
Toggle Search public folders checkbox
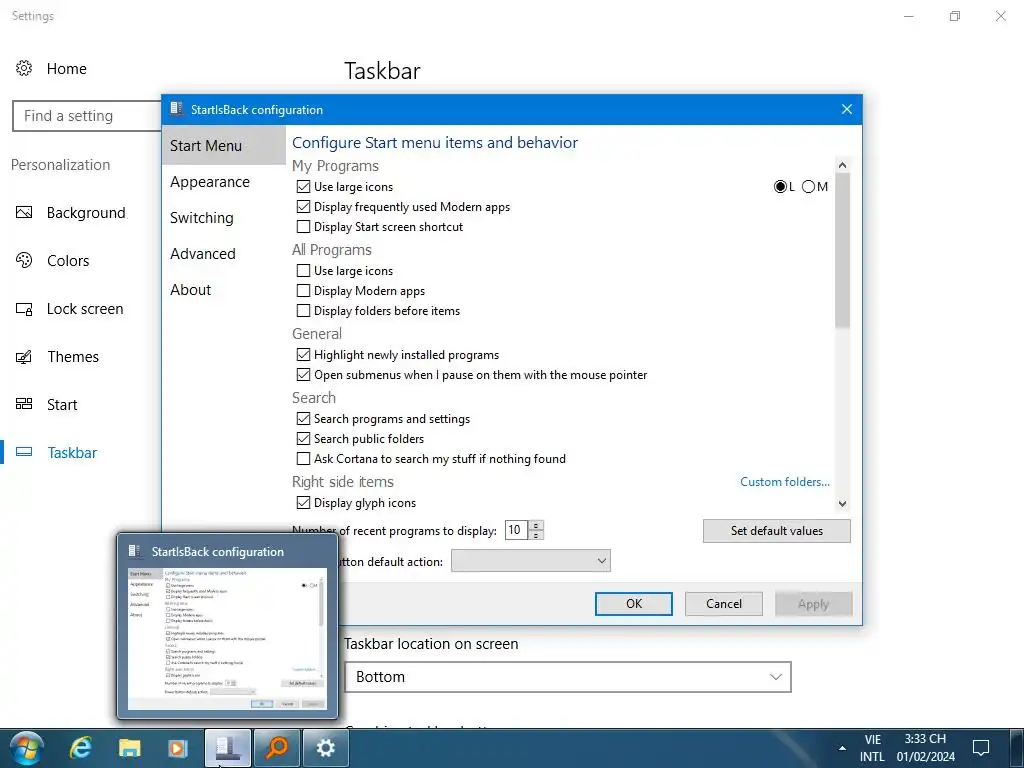[x=303, y=439]
